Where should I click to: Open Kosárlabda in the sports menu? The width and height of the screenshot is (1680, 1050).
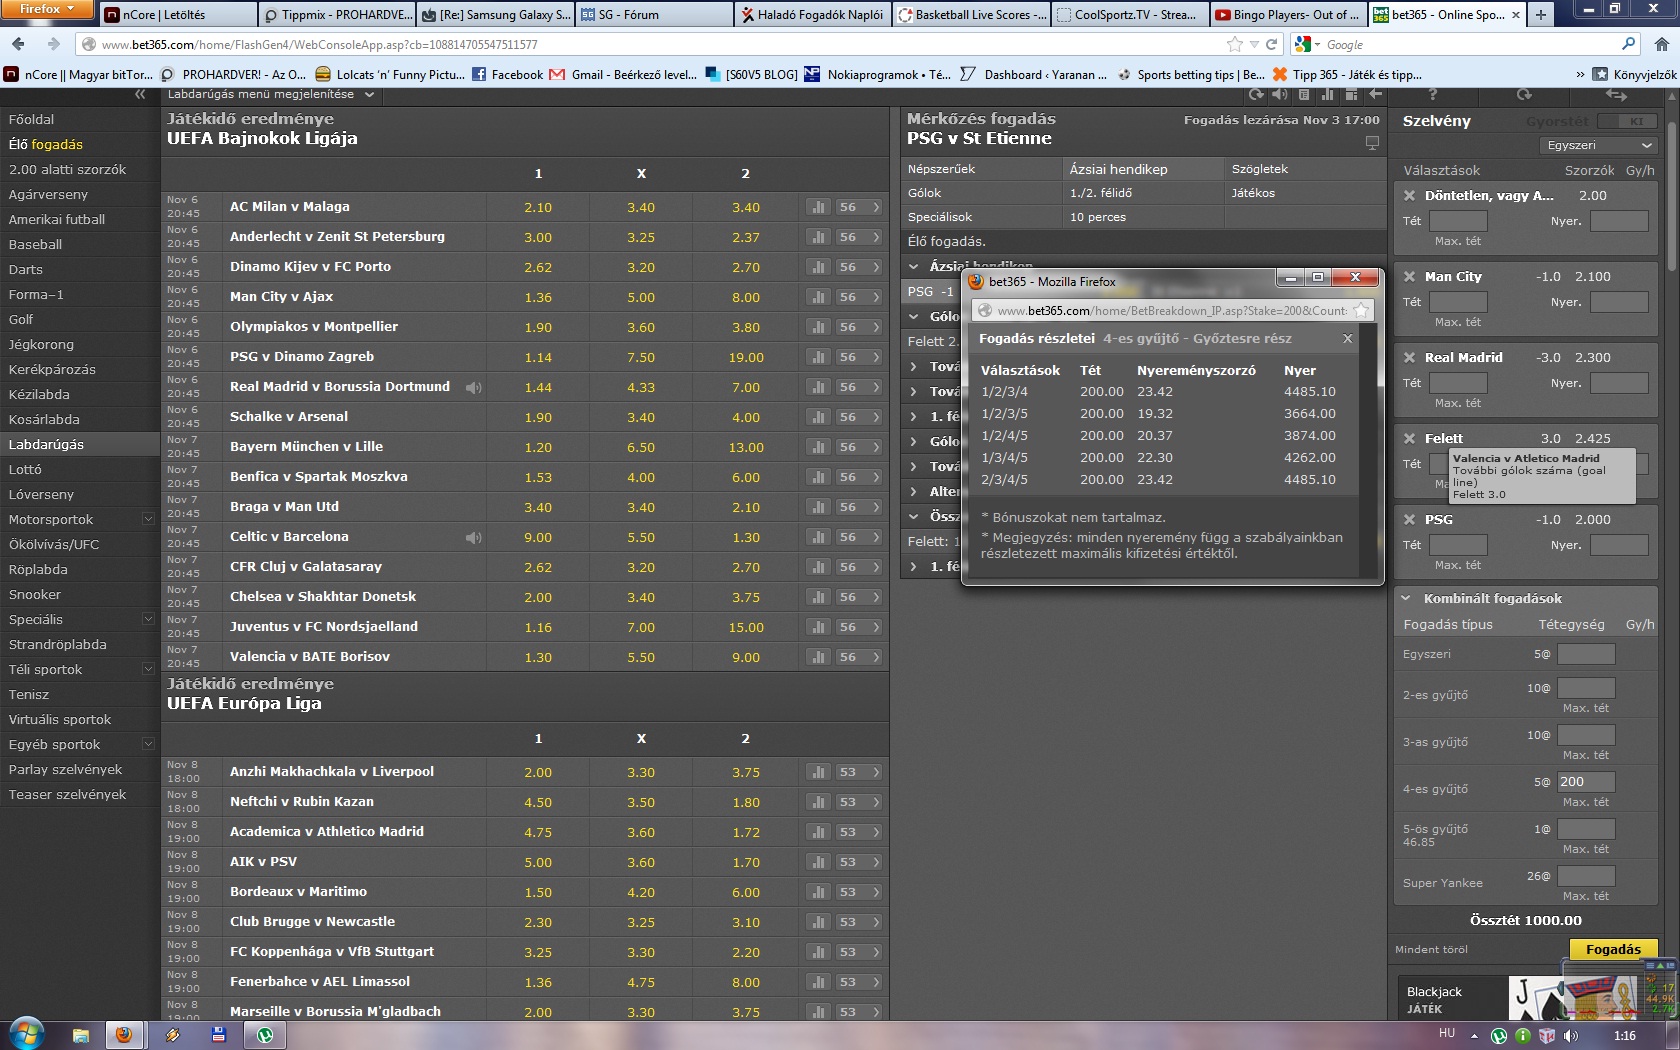point(80,420)
